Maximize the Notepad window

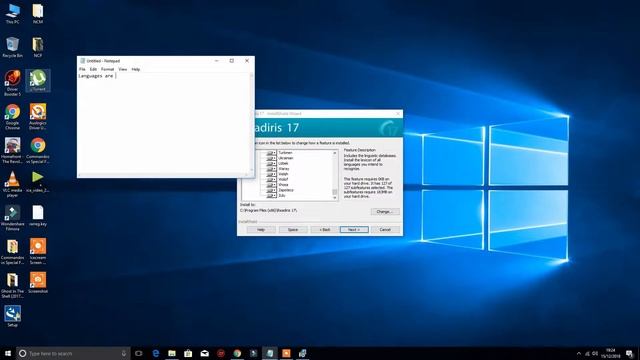[231, 61]
